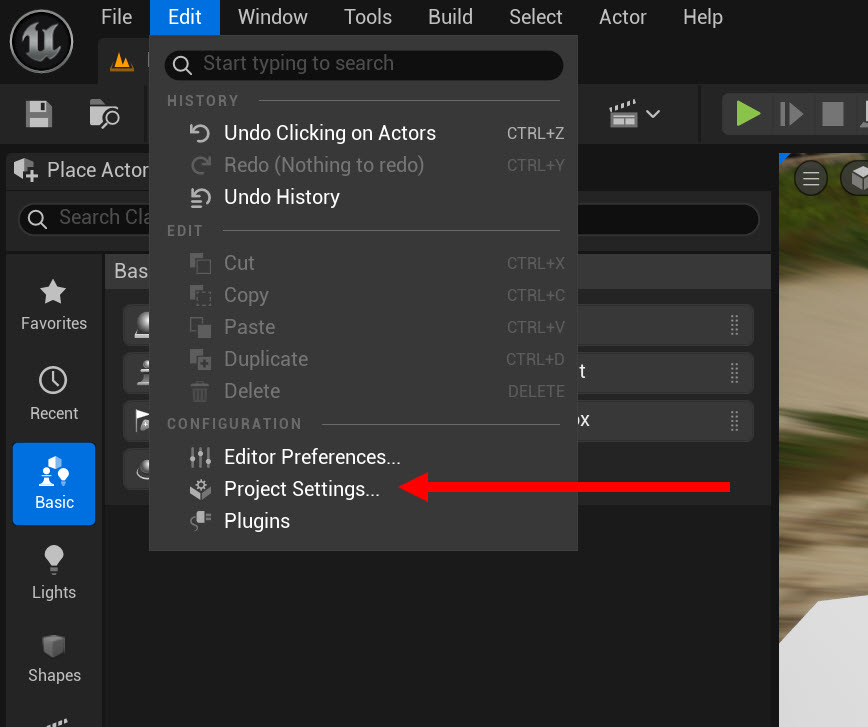The image size is (868, 727).
Task: Click the Editor Preferences sliders icon
Action: (x=200, y=457)
